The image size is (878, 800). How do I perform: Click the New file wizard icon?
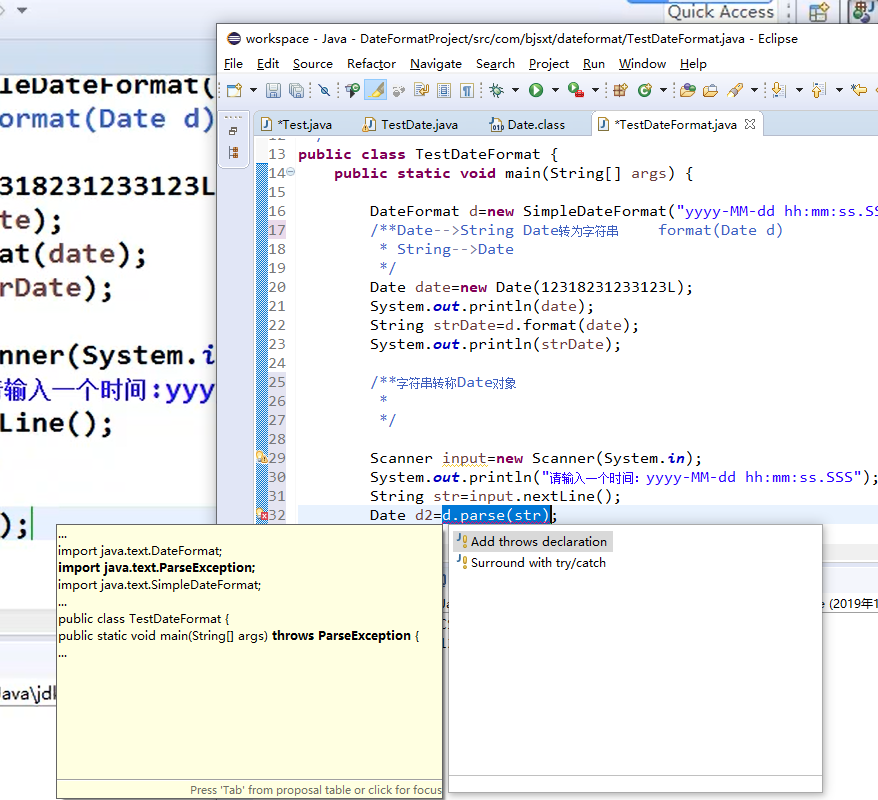click(234, 90)
